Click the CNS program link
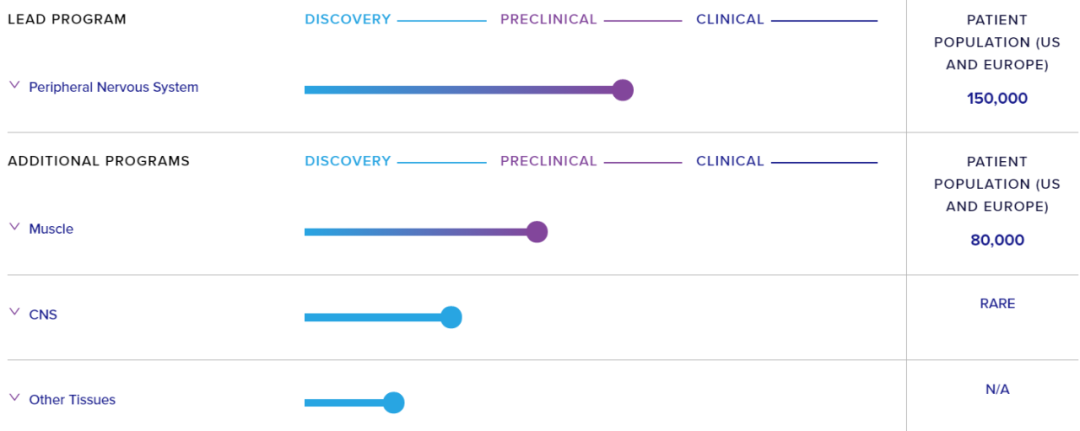The width and height of the screenshot is (1080, 431). pos(43,314)
